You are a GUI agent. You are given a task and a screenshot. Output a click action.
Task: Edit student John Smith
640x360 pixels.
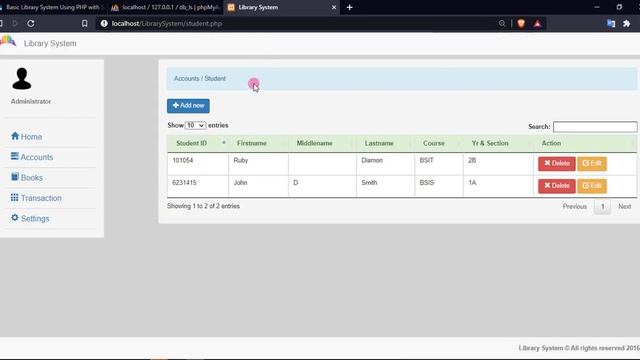(592, 186)
